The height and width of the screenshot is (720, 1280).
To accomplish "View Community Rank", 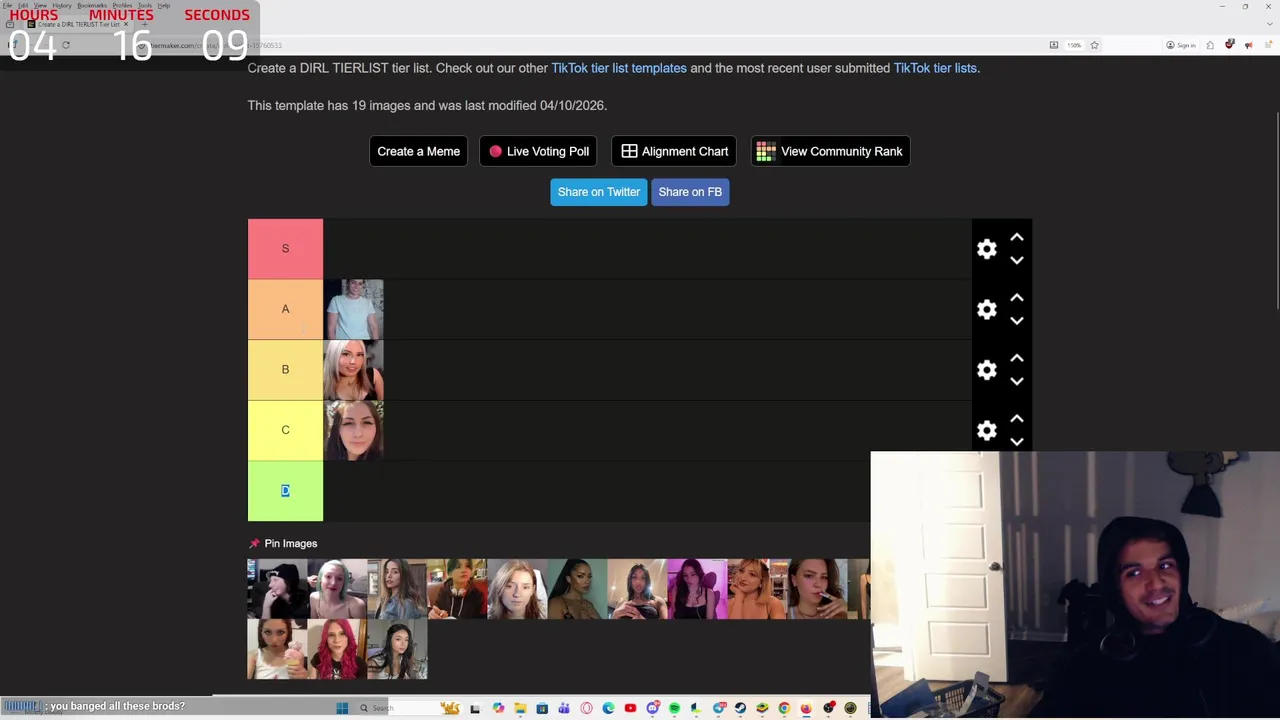I will pos(831,151).
